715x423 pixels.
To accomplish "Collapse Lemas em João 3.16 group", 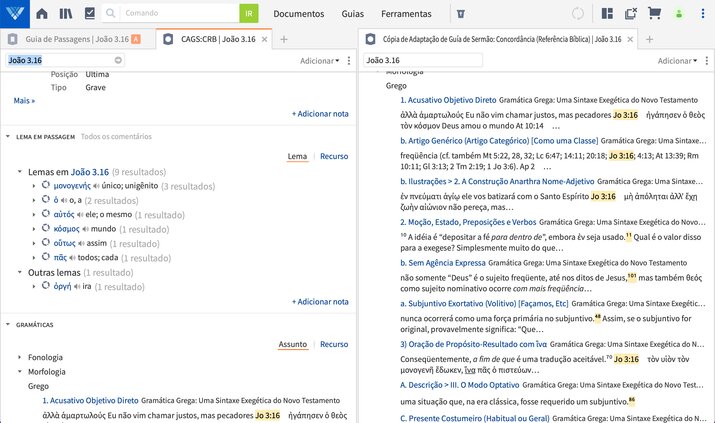I will click(20, 172).
